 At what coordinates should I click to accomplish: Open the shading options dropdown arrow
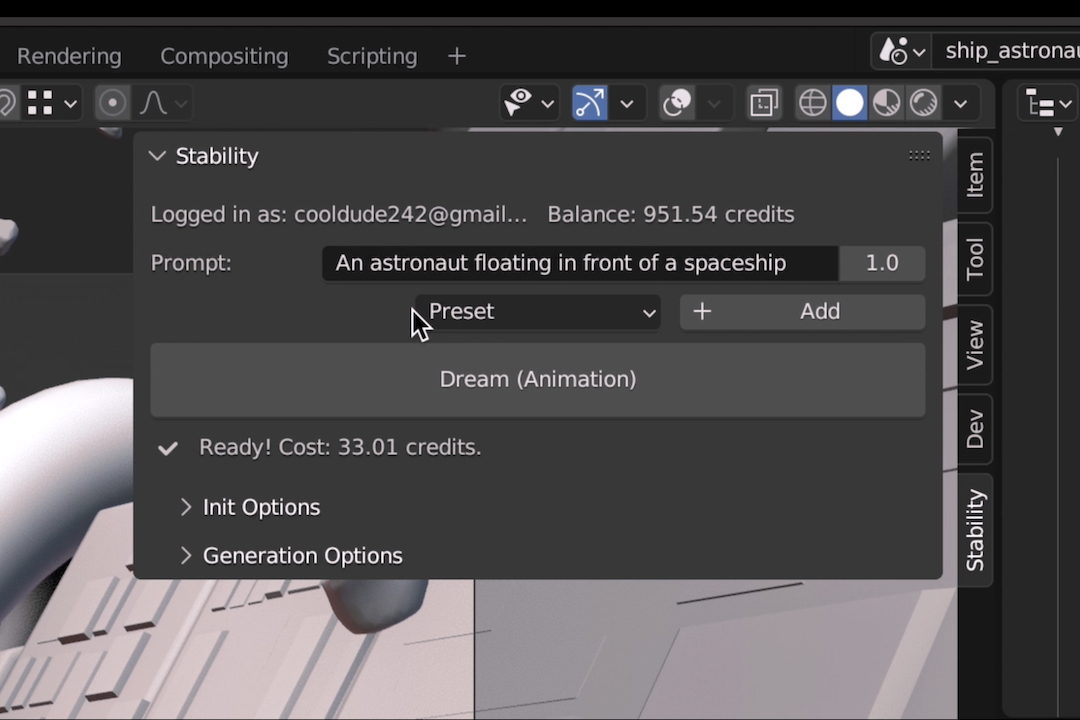tap(961, 103)
